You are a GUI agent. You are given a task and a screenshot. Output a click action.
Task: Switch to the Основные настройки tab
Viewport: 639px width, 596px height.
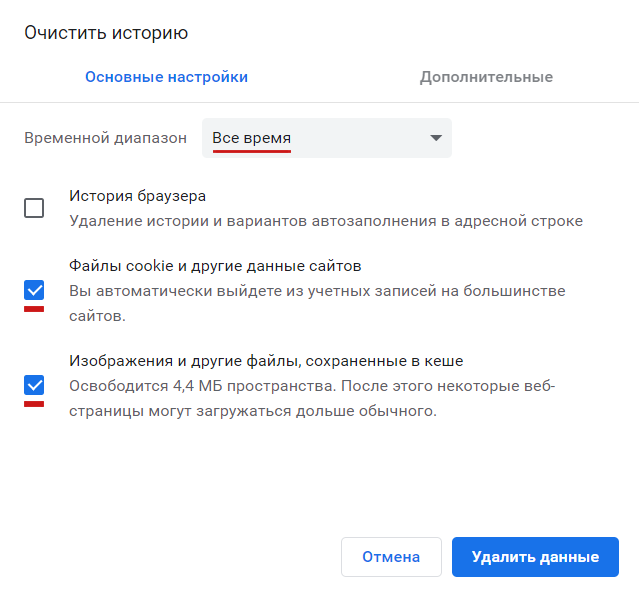pos(166,77)
